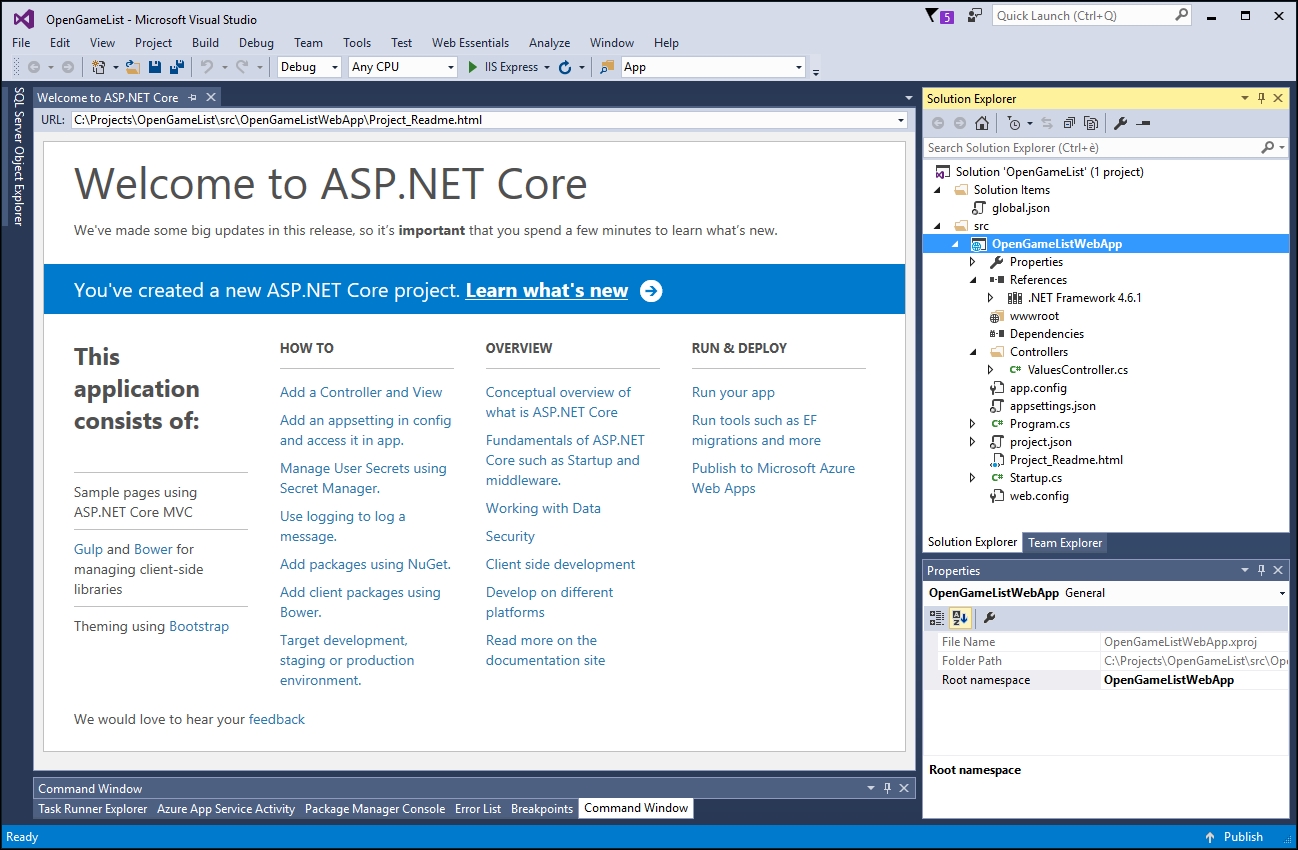Click the Categorized icon in Properties panel
This screenshot has width=1298, height=850.
pos(937,618)
